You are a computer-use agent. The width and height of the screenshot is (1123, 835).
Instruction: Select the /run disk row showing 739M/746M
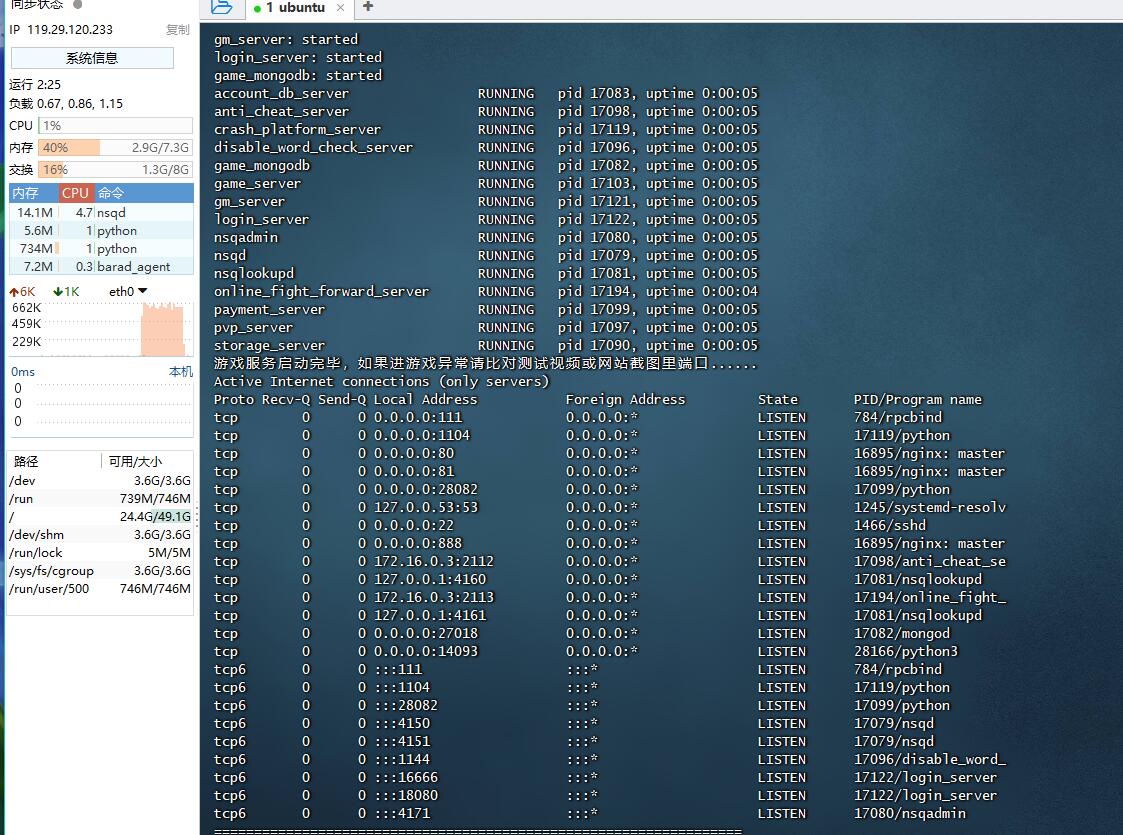(x=100, y=498)
